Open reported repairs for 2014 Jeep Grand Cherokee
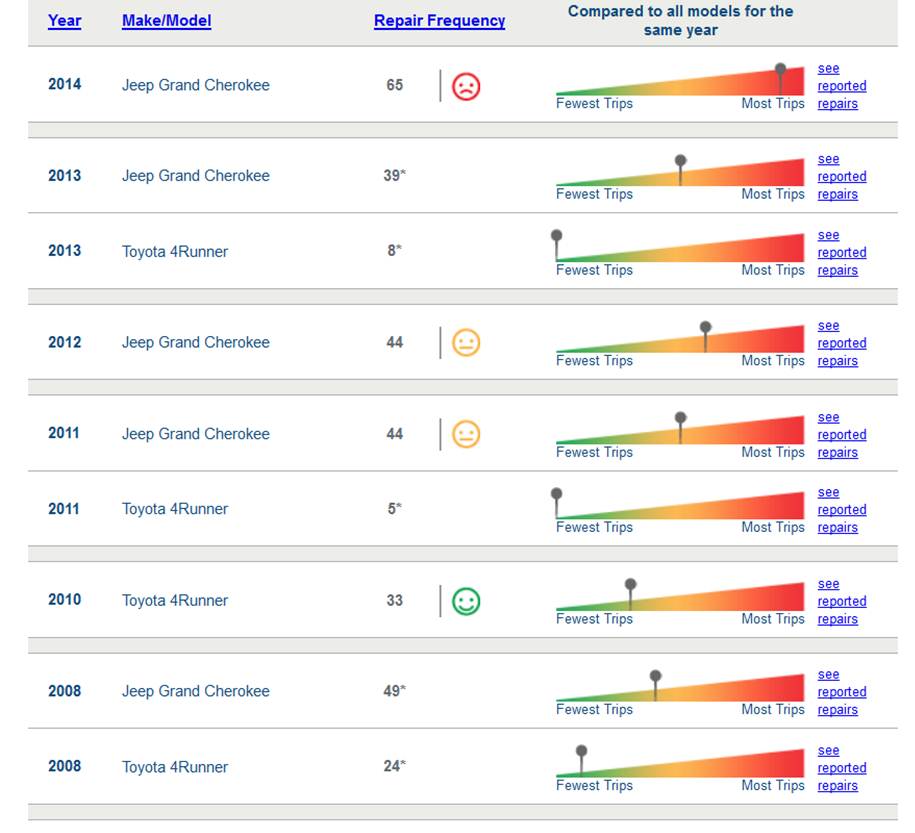Viewport: 915px width, 833px height. (841, 86)
